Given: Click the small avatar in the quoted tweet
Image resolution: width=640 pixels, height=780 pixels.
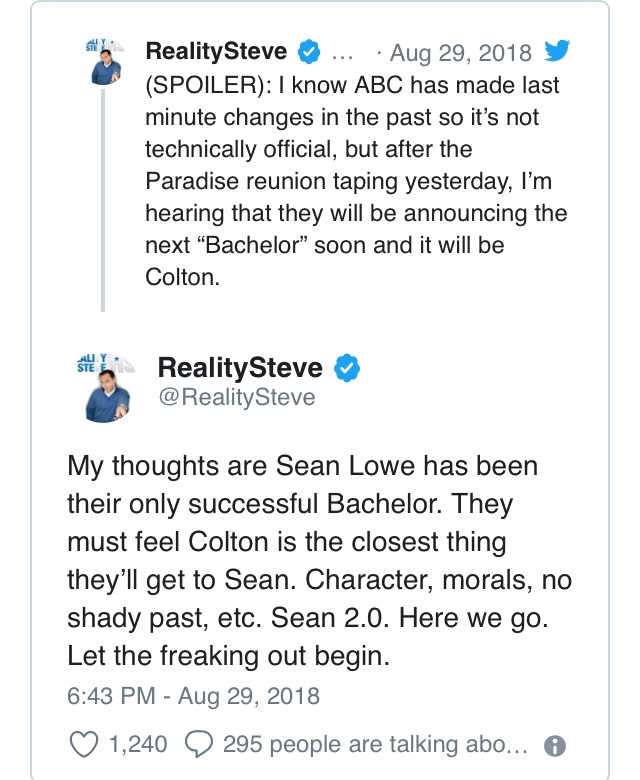Looking at the screenshot, I should tap(104, 64).
